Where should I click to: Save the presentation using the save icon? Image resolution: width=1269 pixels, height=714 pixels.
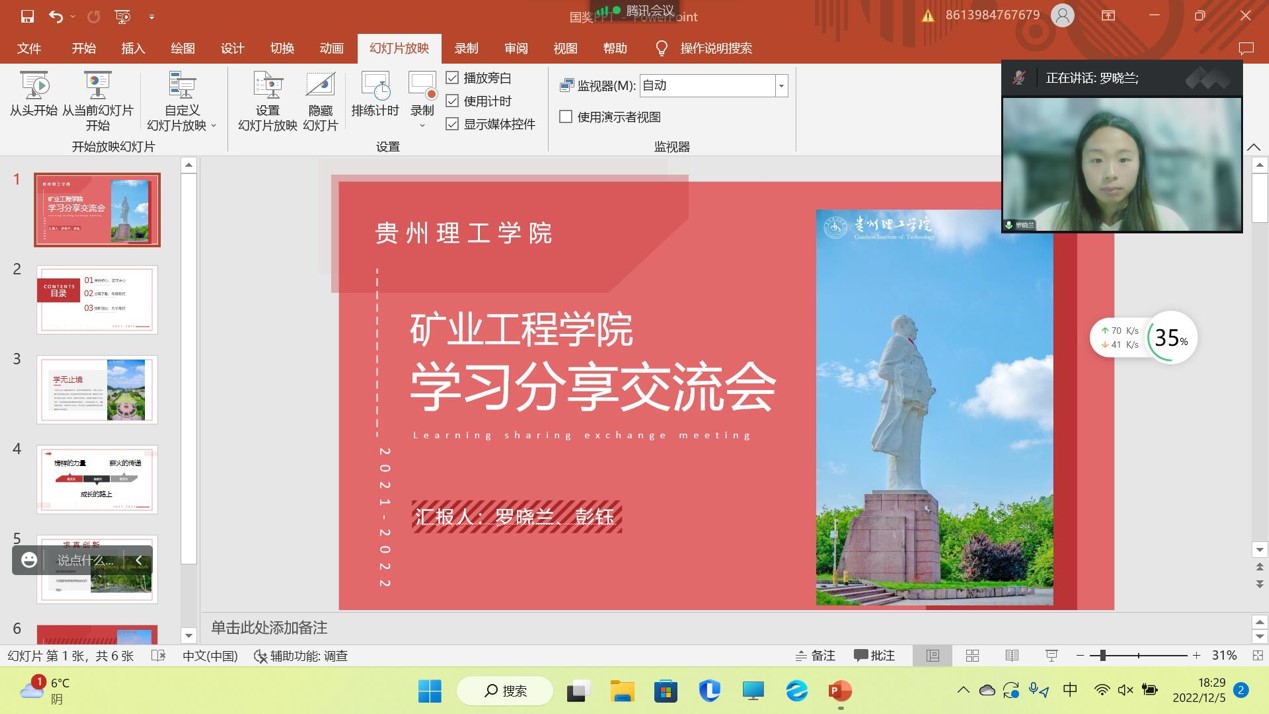click(x=27, y=16)
